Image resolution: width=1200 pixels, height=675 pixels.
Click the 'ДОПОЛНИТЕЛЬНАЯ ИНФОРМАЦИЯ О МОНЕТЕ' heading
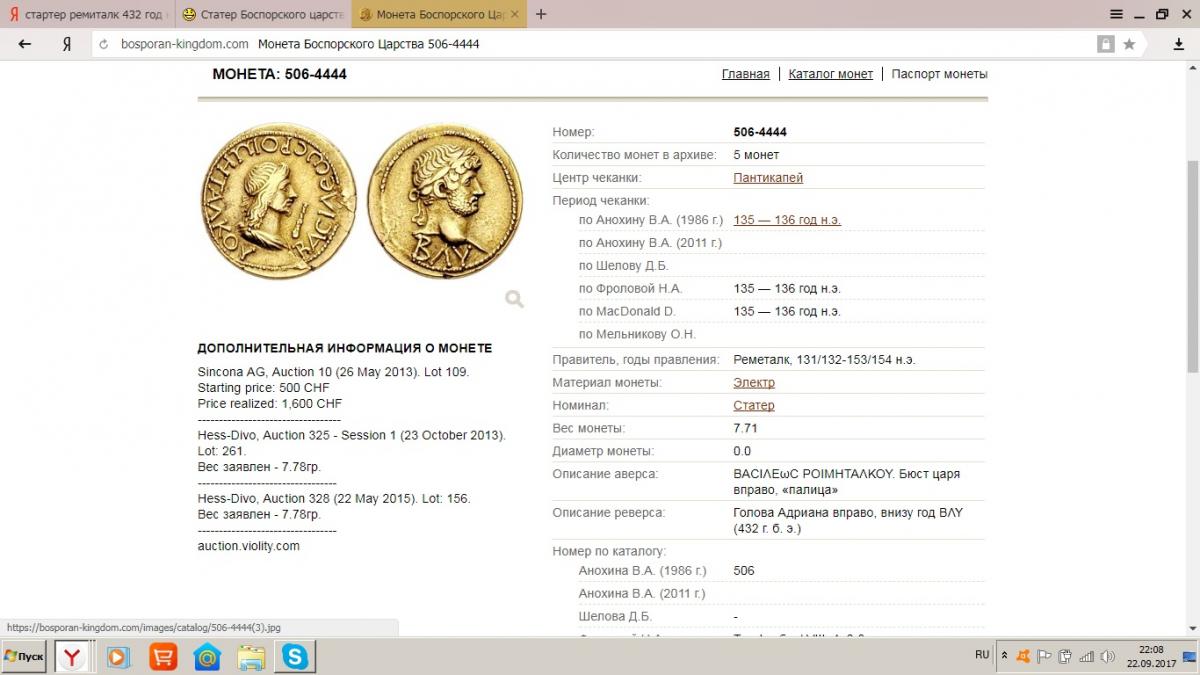345,348
